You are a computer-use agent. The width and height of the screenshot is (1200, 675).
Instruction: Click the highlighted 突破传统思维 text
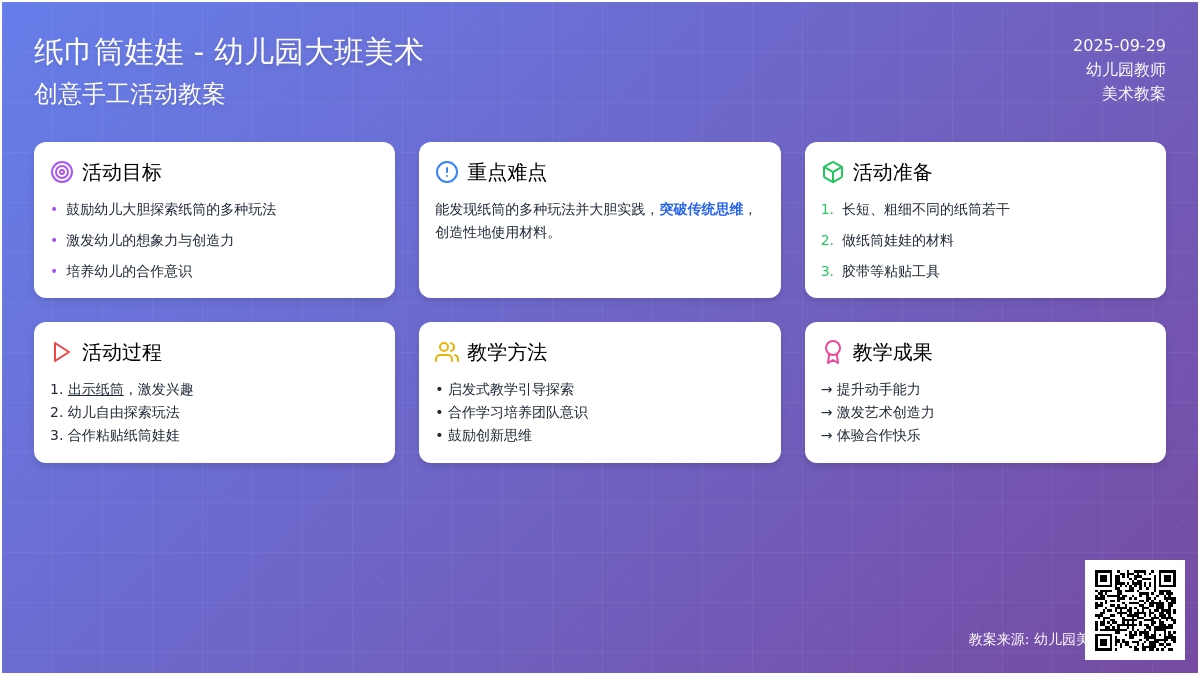[x=700, y=210]
